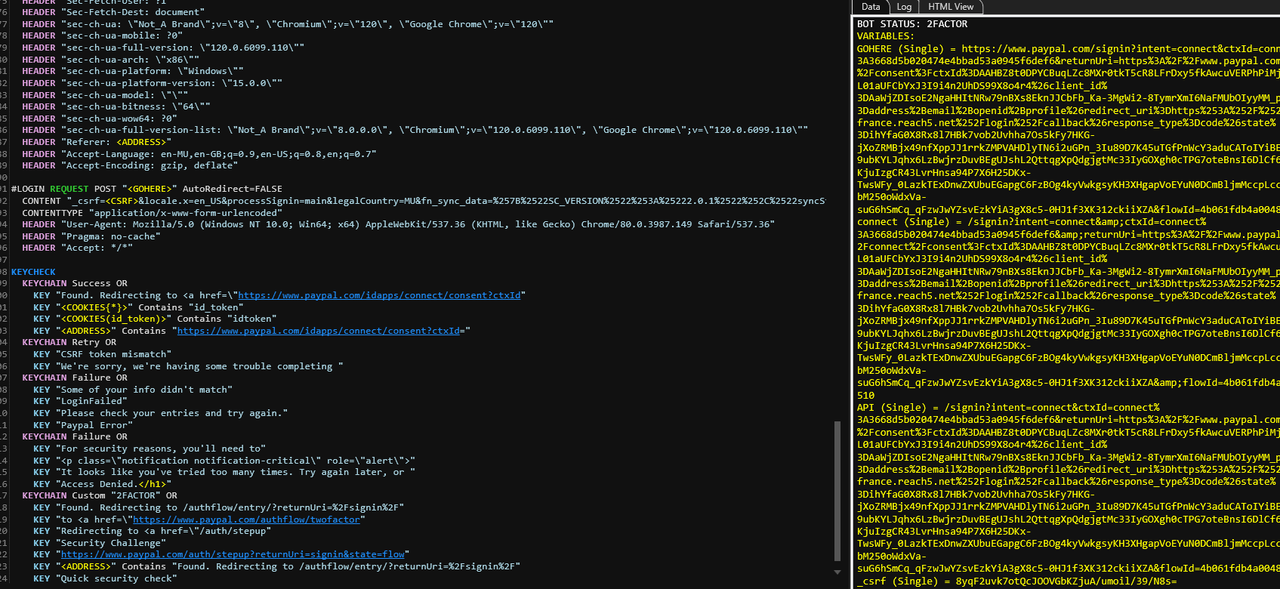Select KEY 'Security Challenge' line
The height and width of the screenshot is (589, 1280).
pyautogui.click(x=102, y=543)
